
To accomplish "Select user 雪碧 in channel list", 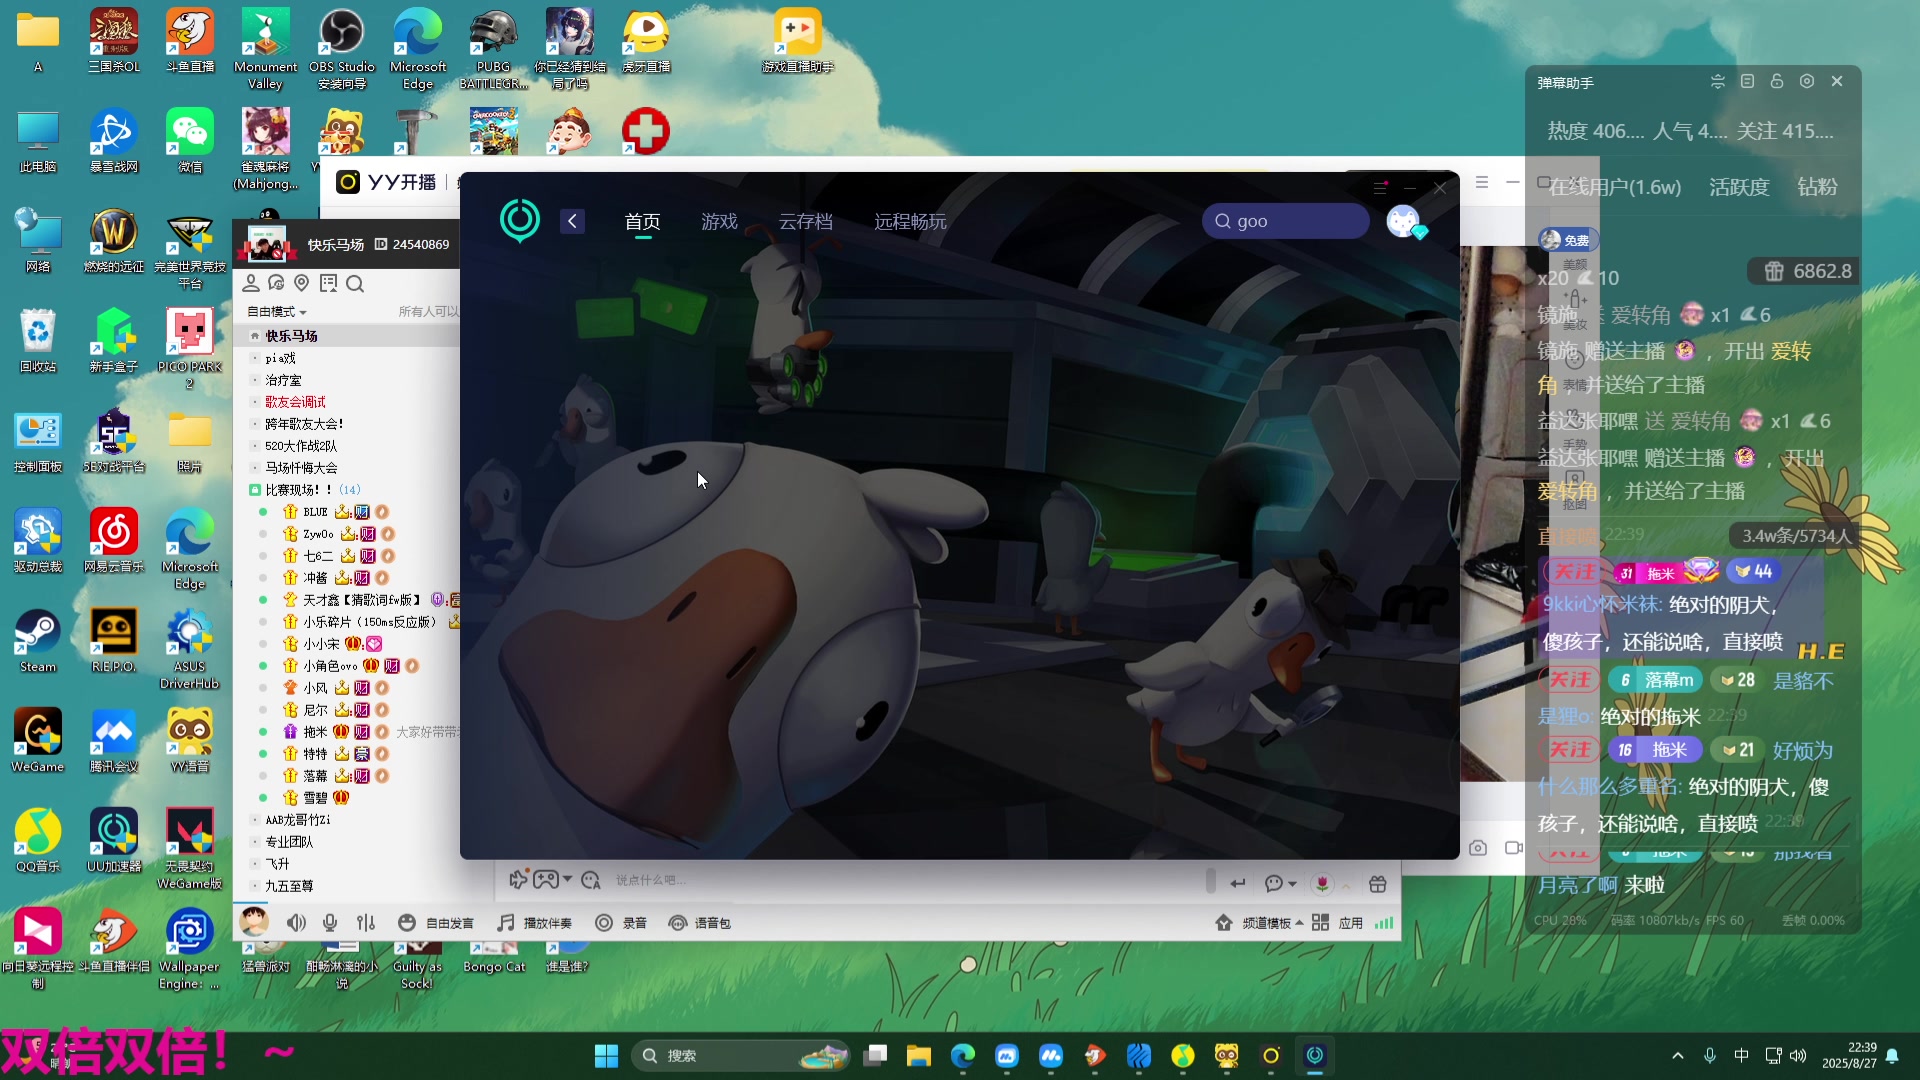I will tap(315, 798).
